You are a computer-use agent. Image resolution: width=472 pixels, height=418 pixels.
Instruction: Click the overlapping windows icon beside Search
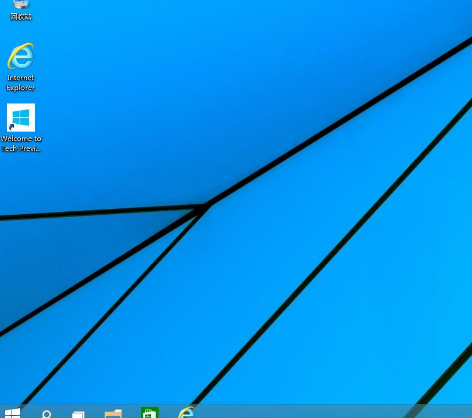coord(79,414)
